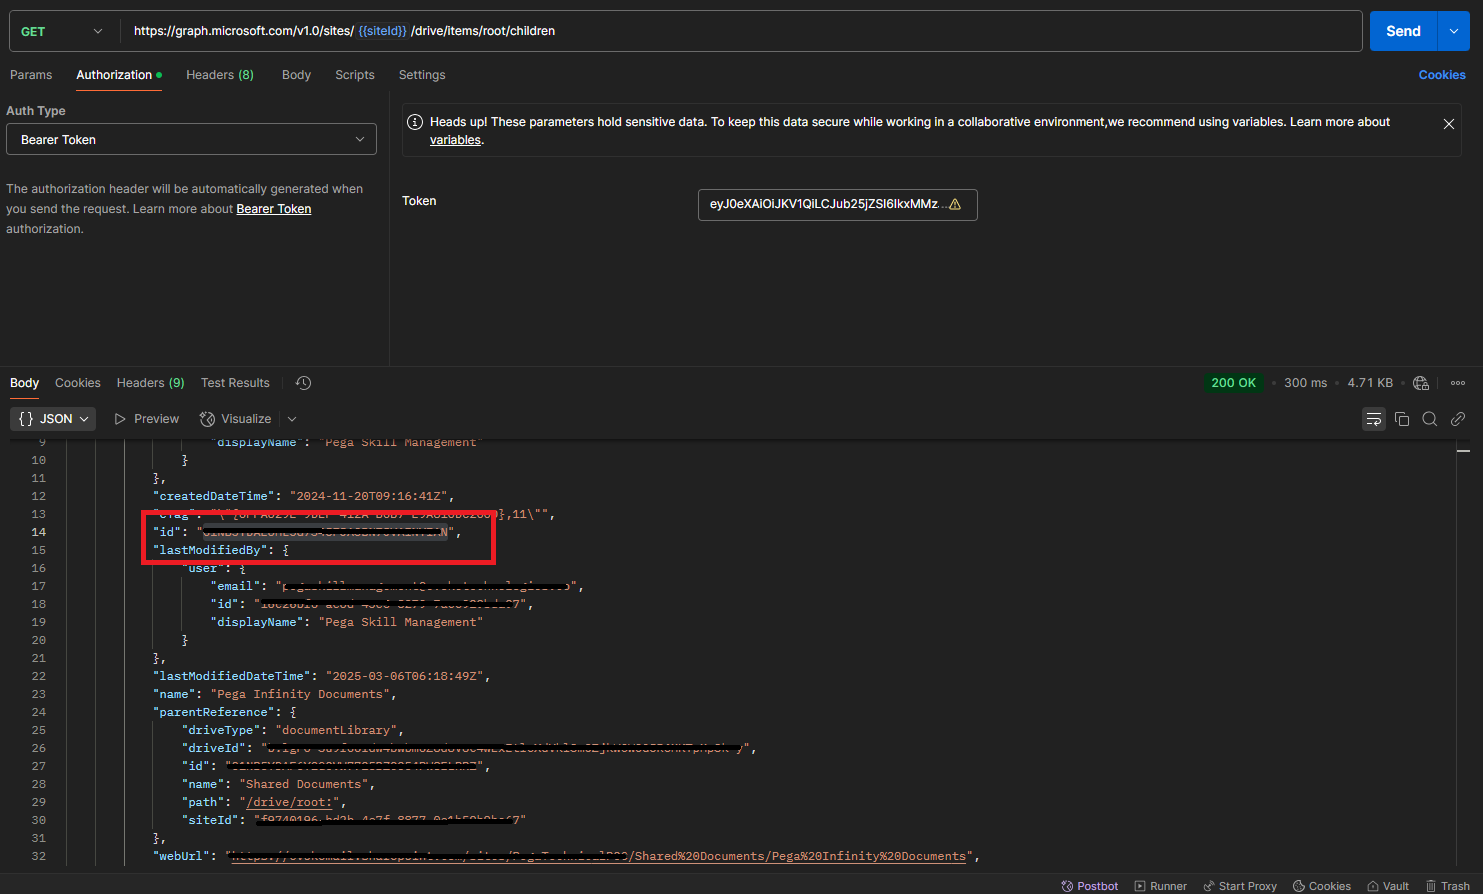The image size is (1483, 894).
Task: Edit the request URL field
Action: 741,31
